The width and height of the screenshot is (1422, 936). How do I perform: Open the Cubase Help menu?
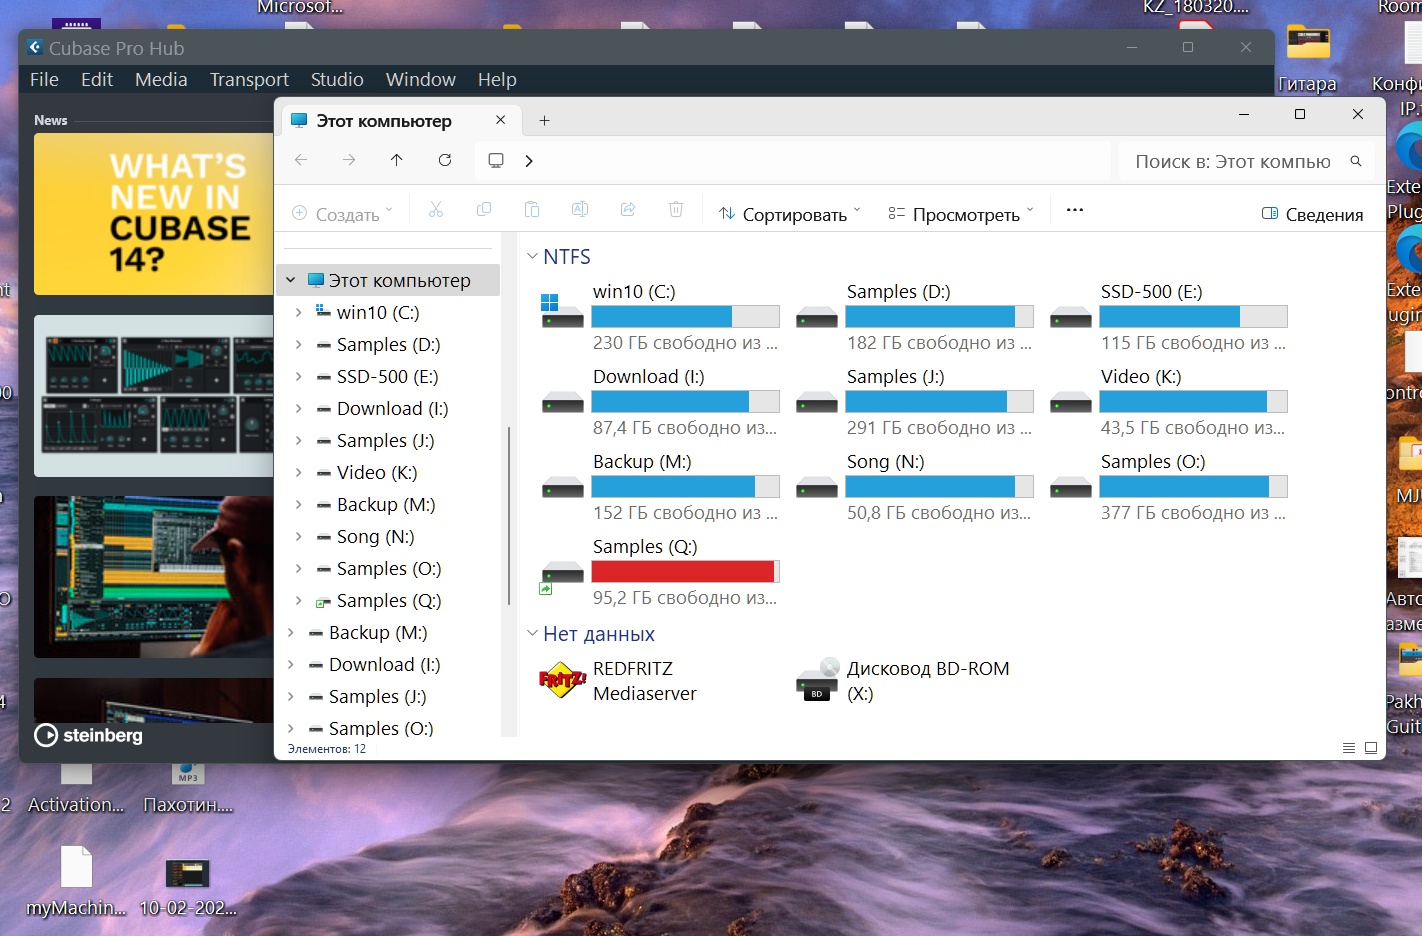click(x=497, y=79)
